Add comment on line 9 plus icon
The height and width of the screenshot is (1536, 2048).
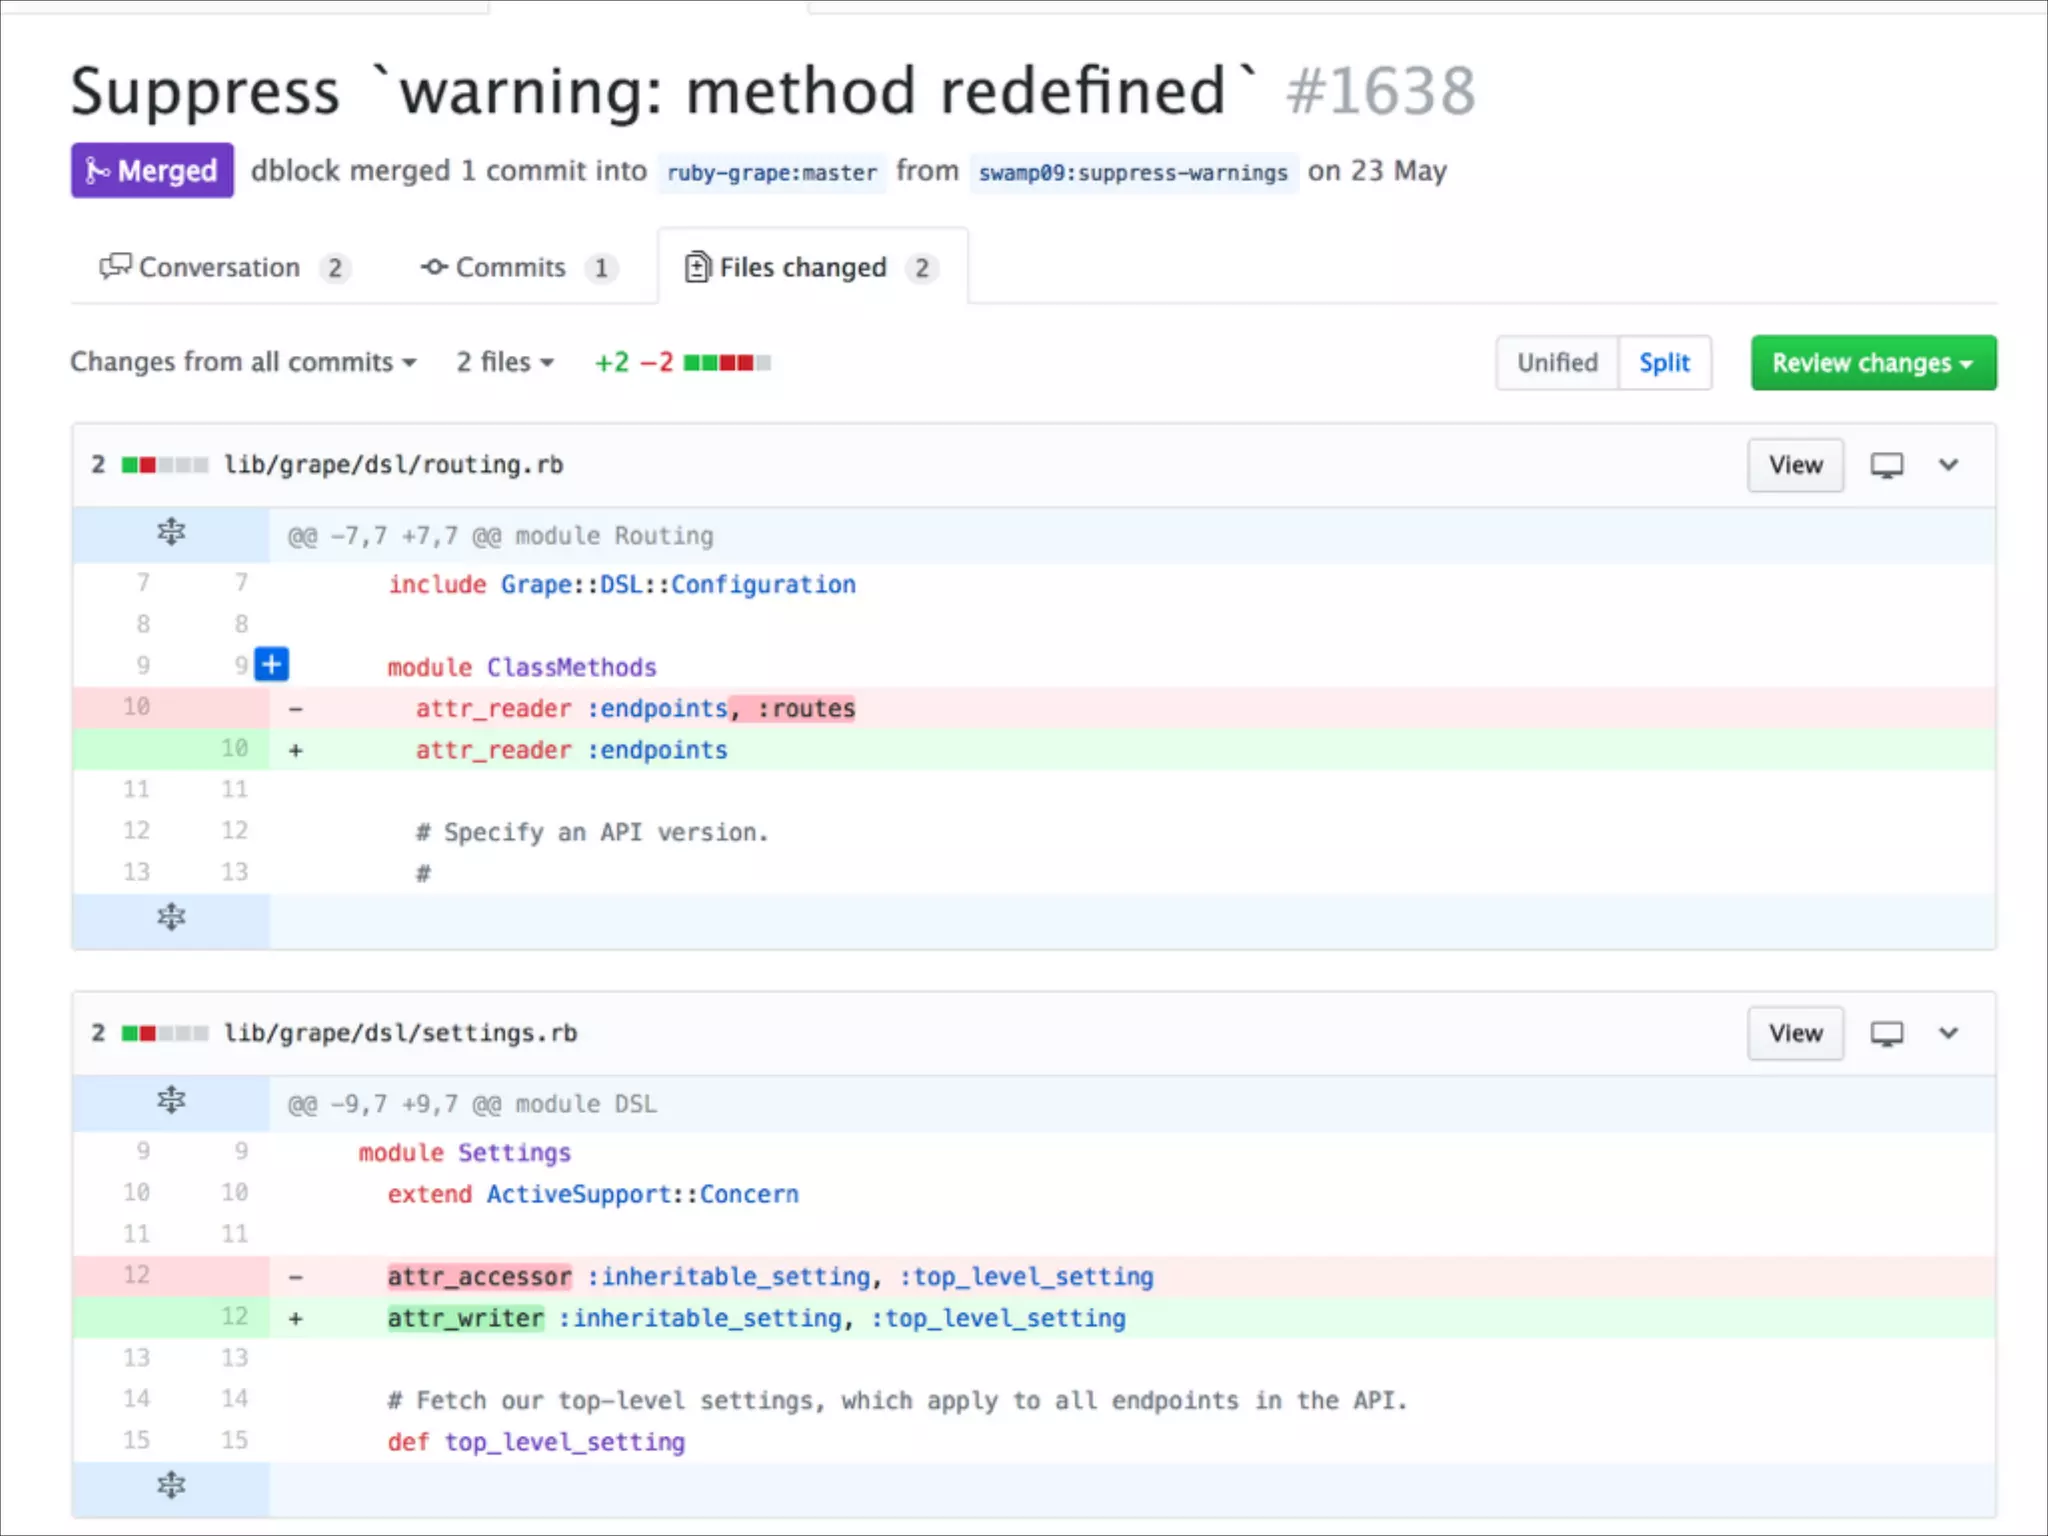(x=271, y=664)
